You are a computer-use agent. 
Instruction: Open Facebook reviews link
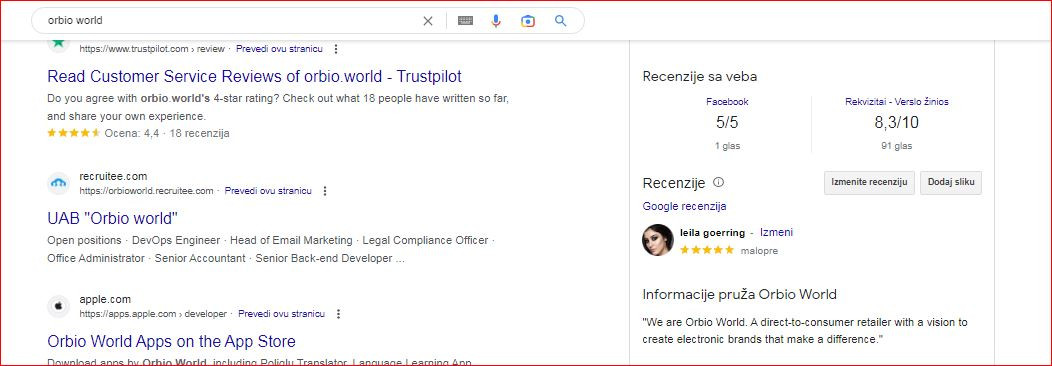pyautogui.click(x=727, y=102)
